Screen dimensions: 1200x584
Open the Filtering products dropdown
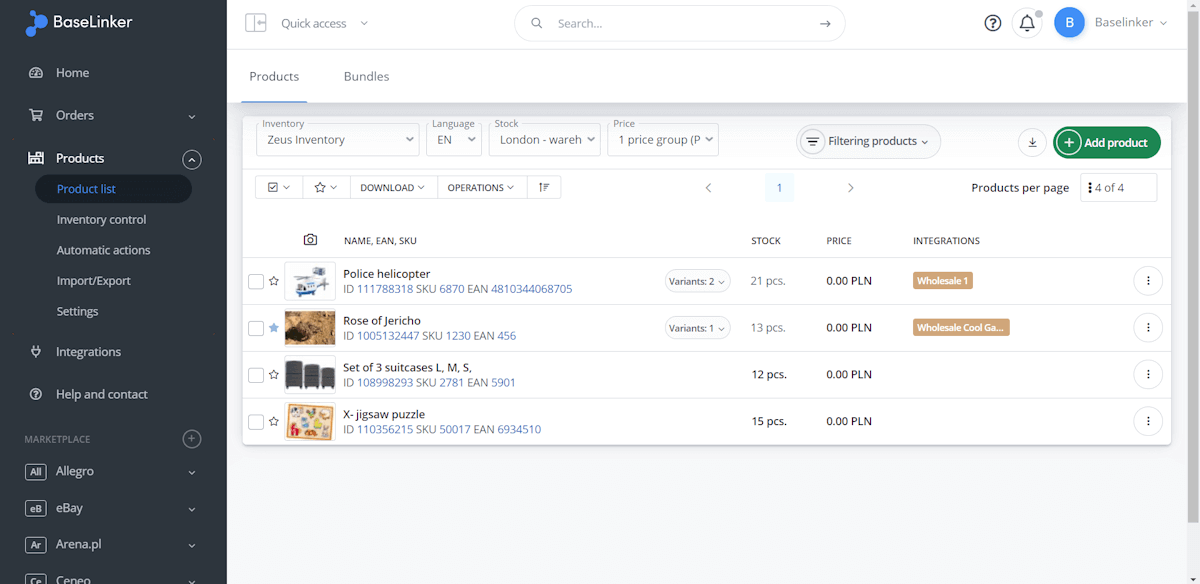(x=868, y=141)
